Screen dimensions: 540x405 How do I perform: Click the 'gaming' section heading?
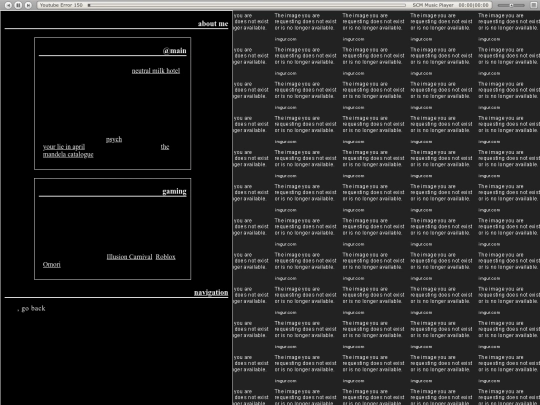tap(174, 191)
